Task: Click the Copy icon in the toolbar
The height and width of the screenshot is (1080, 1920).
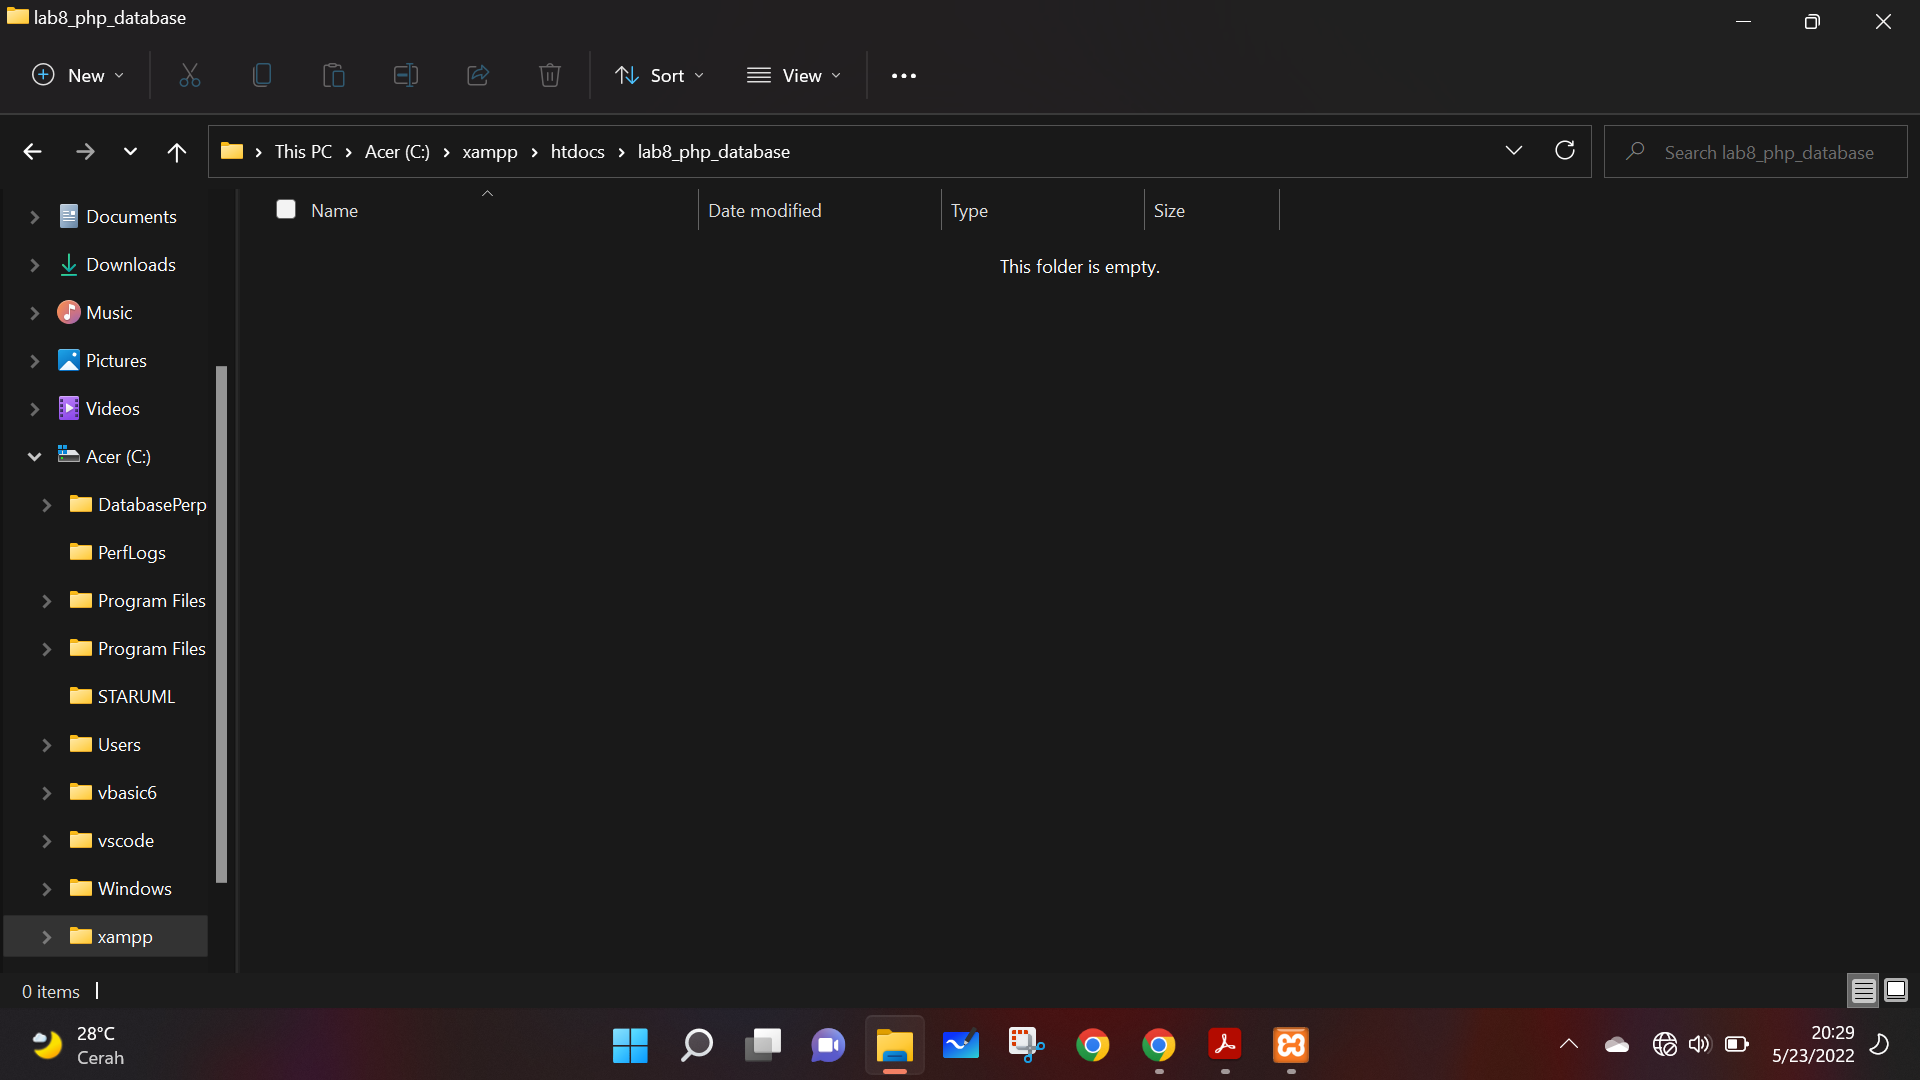Action: [x=261, y=75]
